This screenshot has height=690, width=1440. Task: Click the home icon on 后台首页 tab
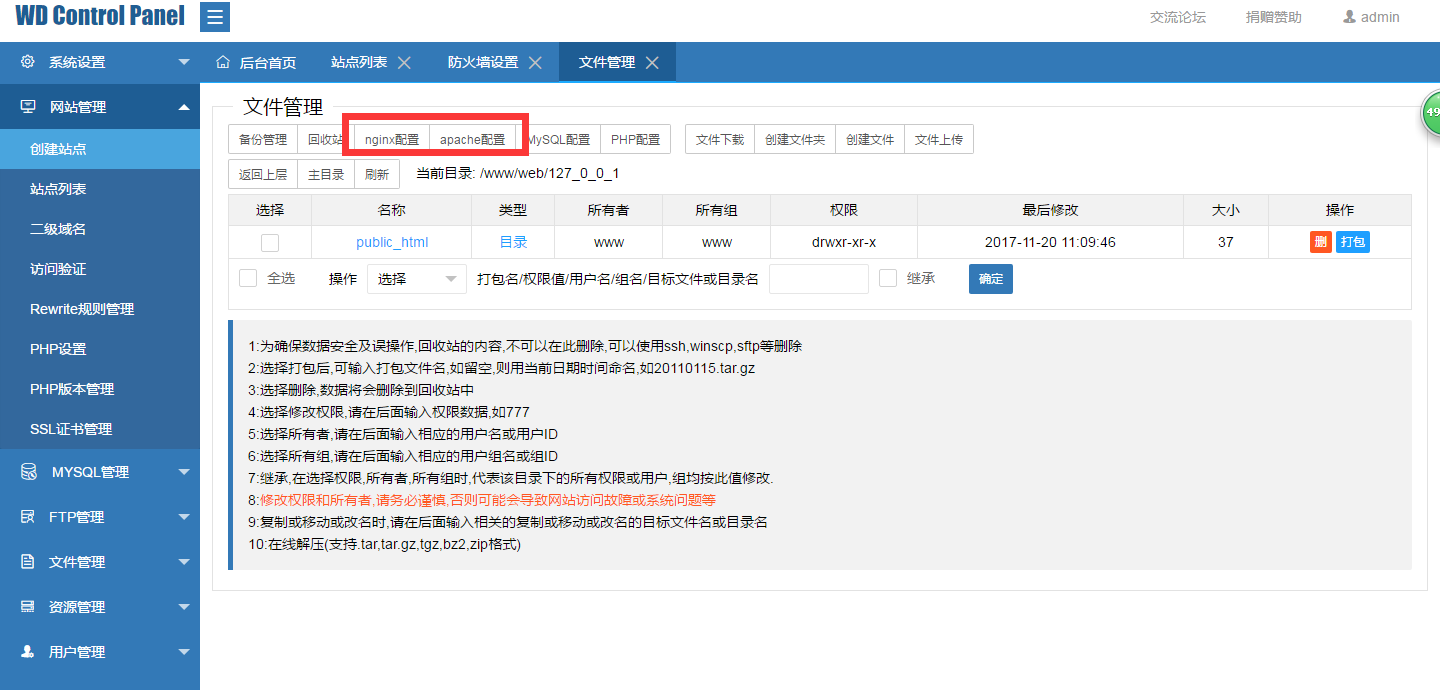[222, 61]
